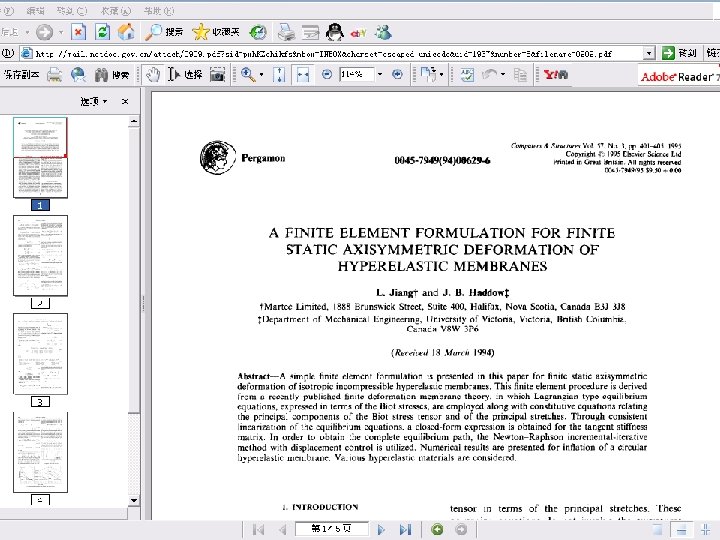Open the Edit menu in menu bar

tap(36, 11)
